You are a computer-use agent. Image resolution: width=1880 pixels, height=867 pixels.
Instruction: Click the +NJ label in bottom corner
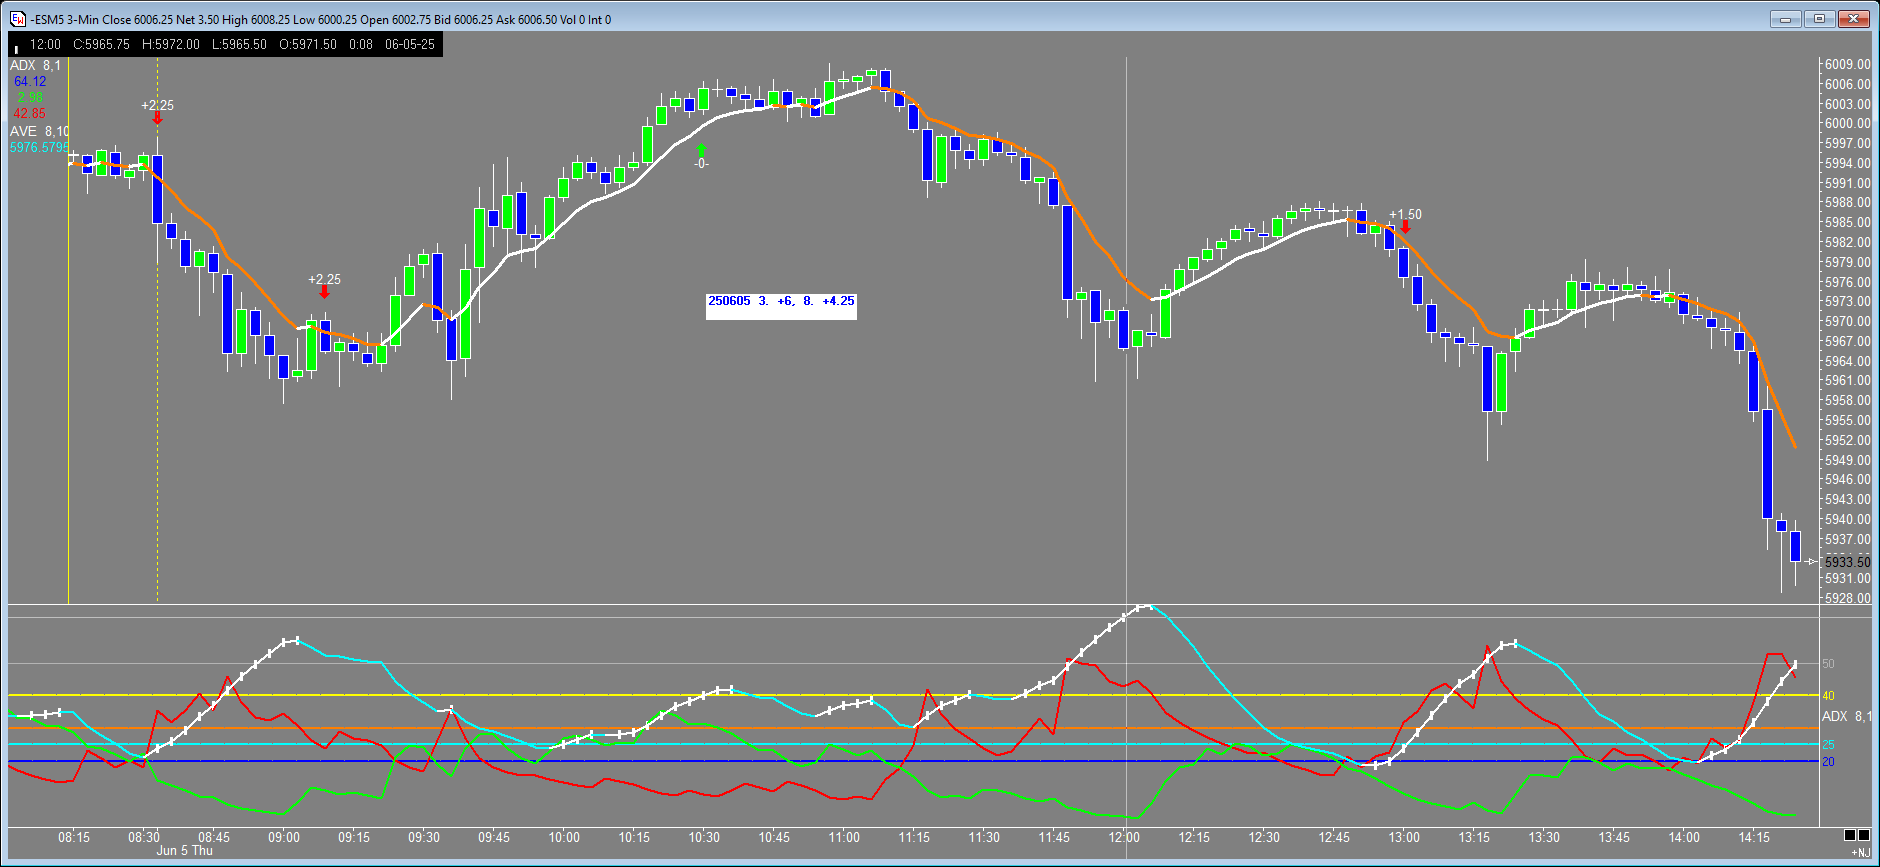pyautogui.click(x=1860, y=853)
